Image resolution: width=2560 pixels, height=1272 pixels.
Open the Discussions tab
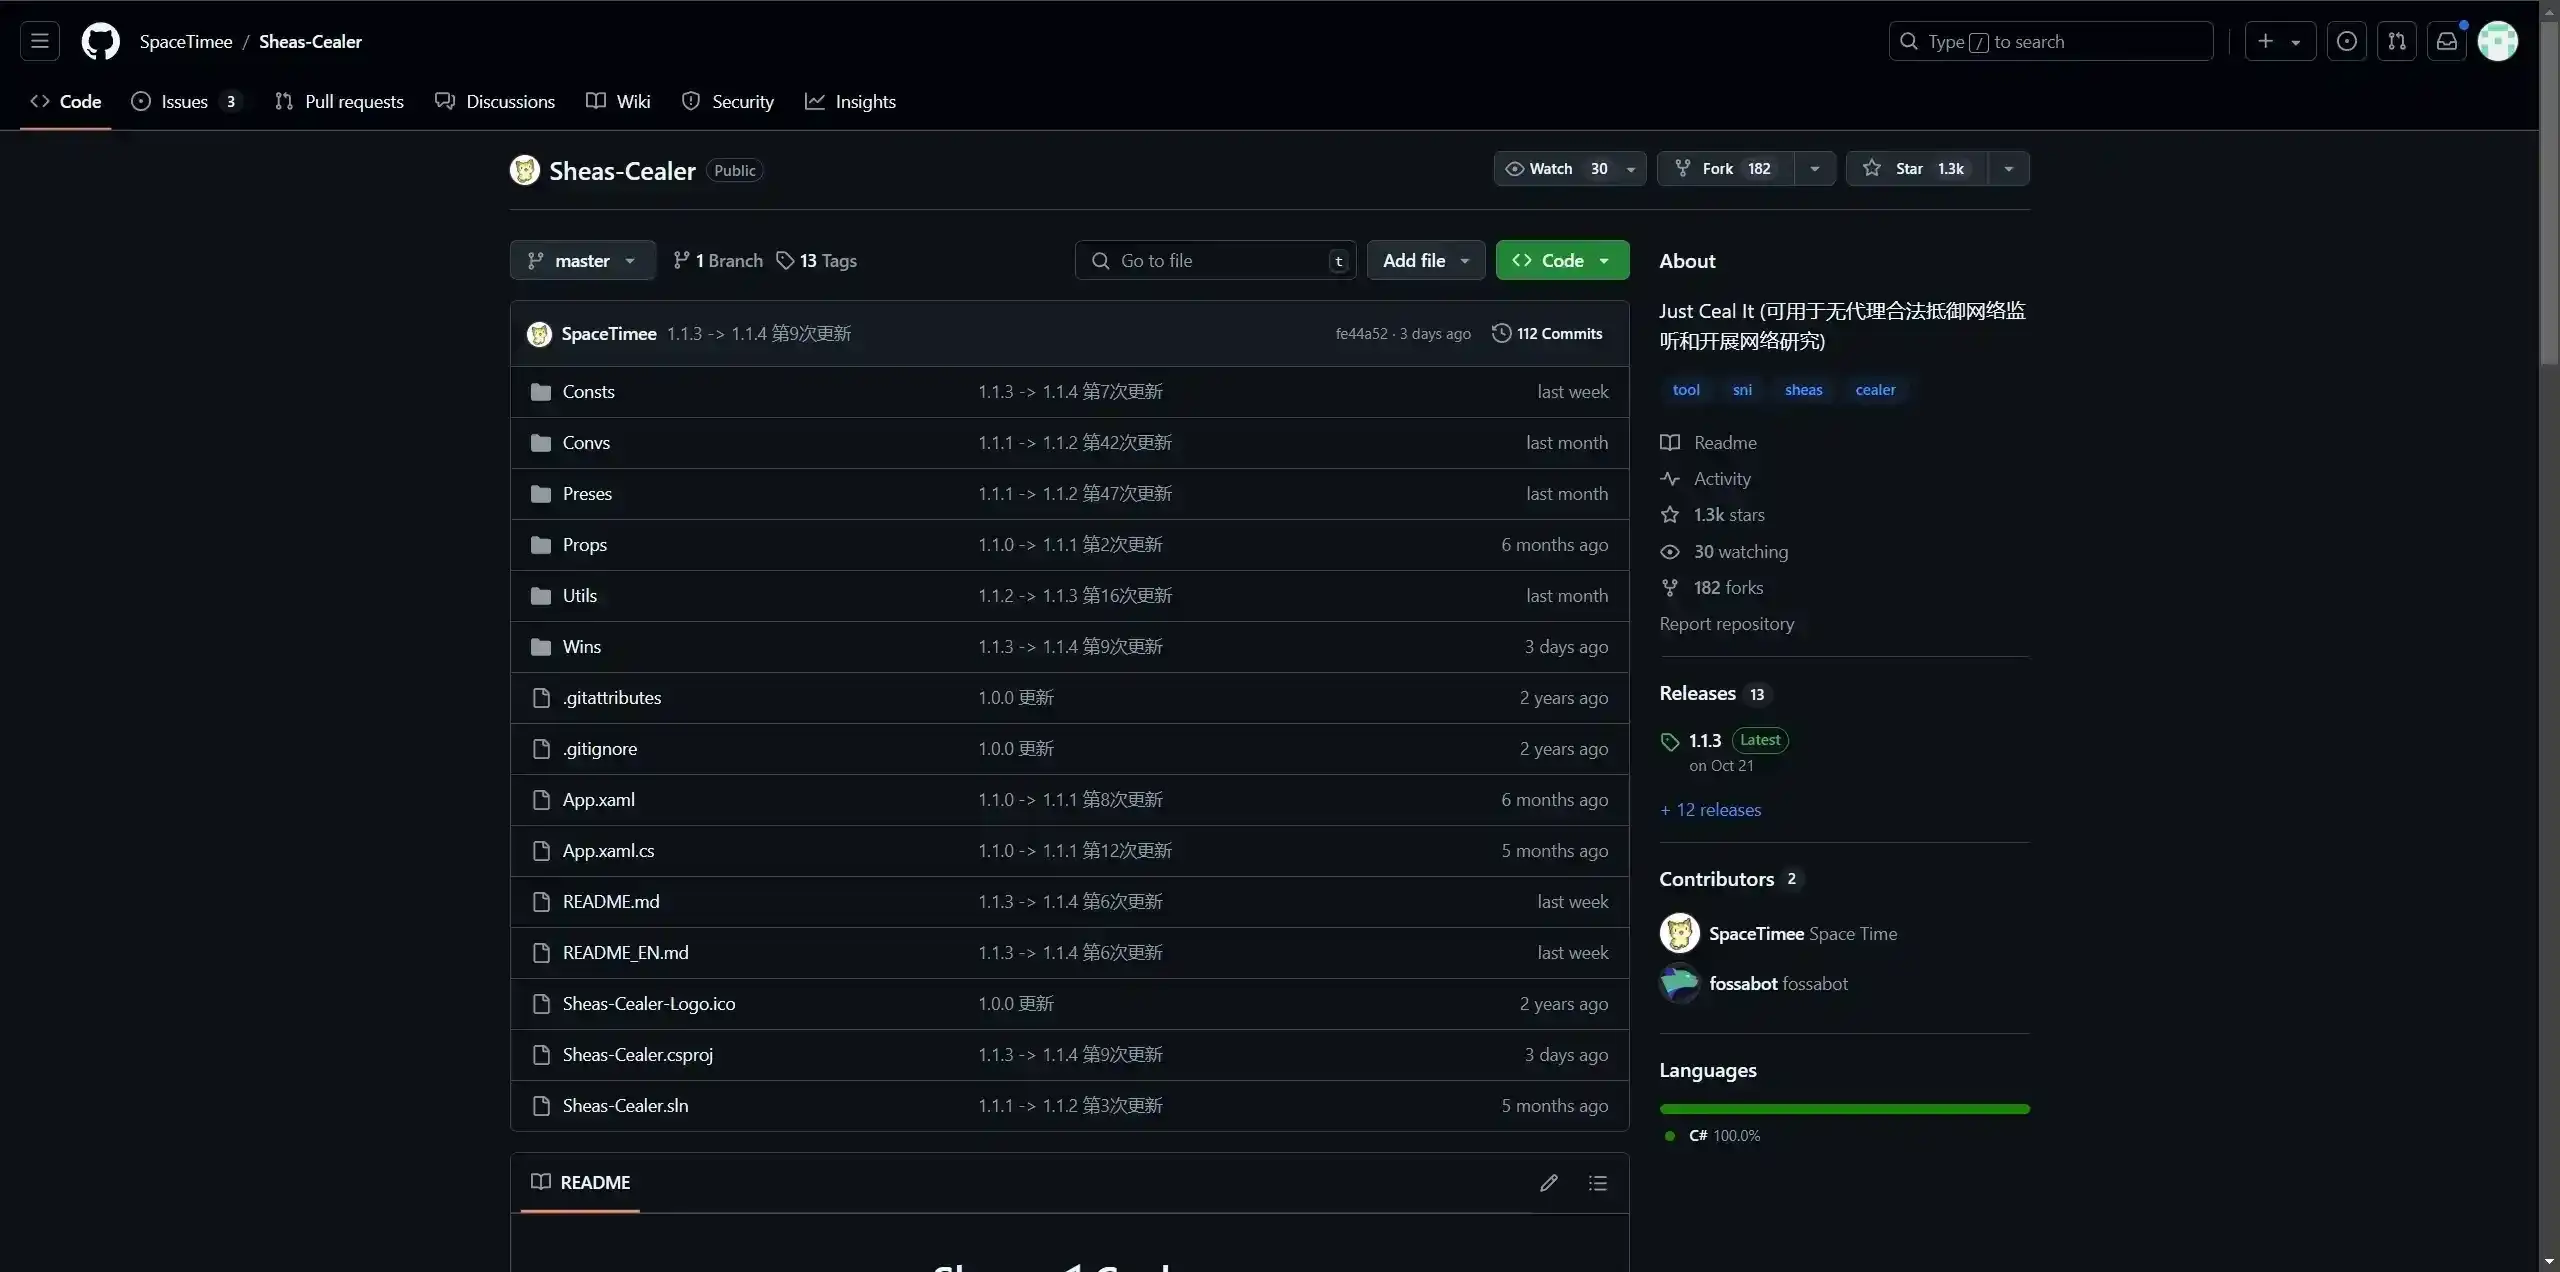point(495,101)
